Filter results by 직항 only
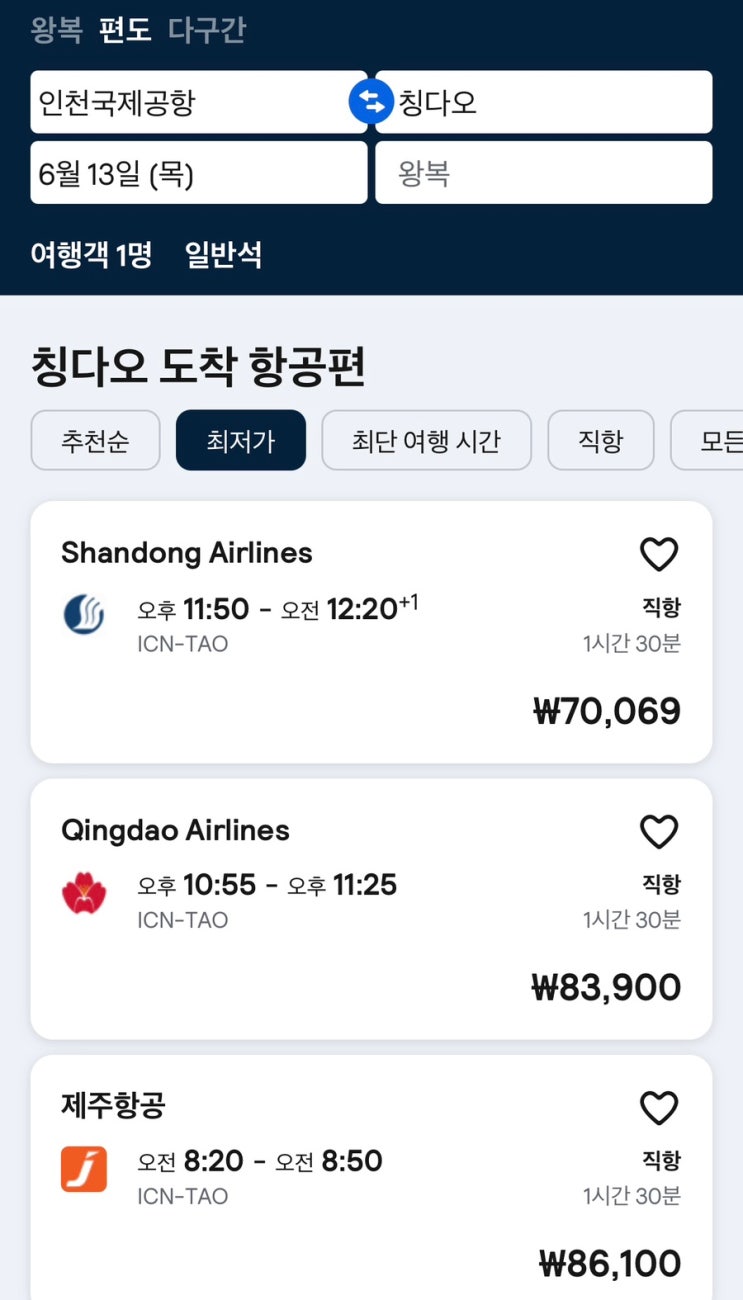Image resolution: width=743 pixels, height=1300 pixels. 600,440
